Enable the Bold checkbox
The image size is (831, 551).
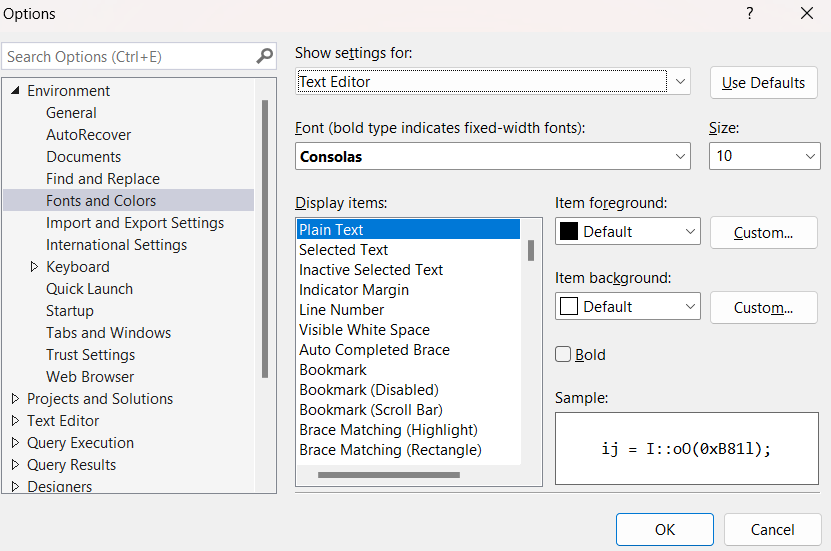[563, 354]
